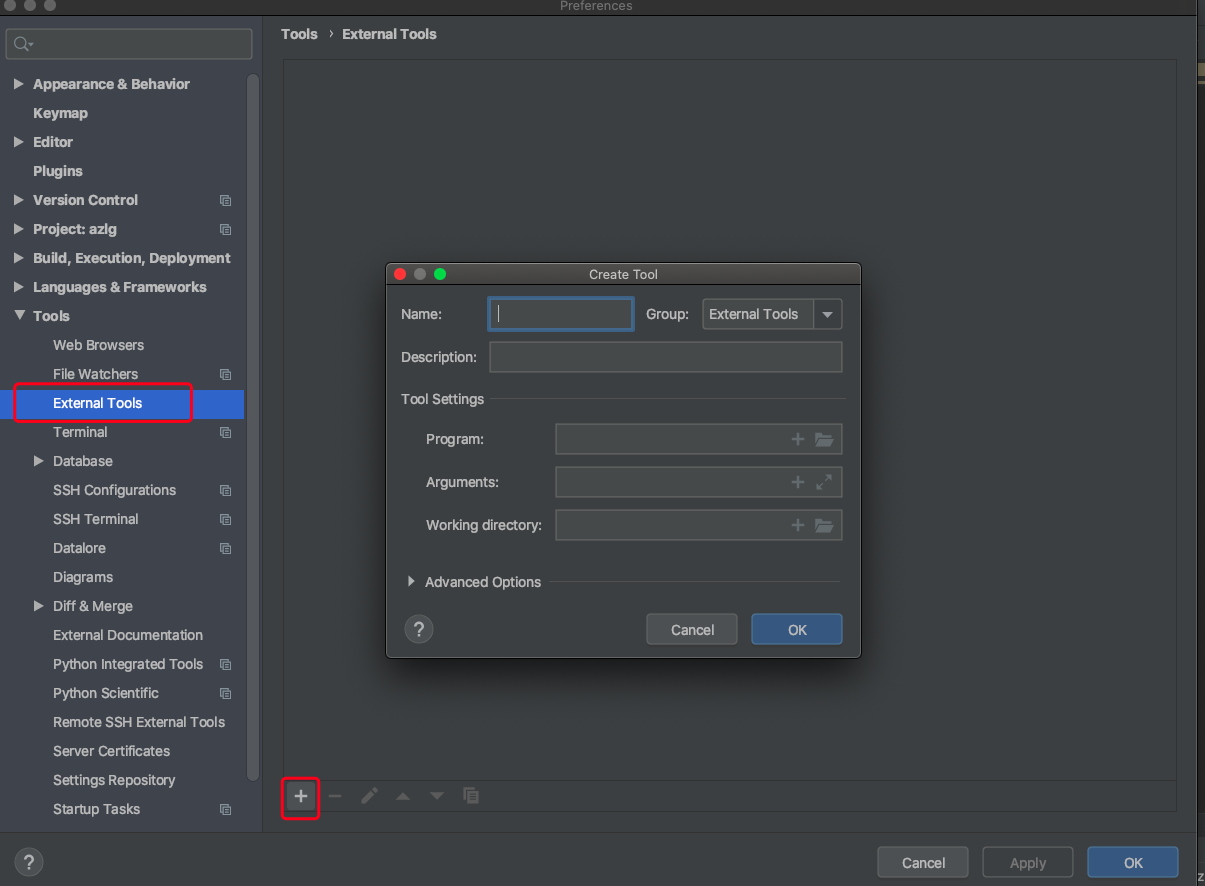Viewport: 1205px width, 886px height.
Task: Collapse the Tools tree node
Action: click(x=18, y=316)
